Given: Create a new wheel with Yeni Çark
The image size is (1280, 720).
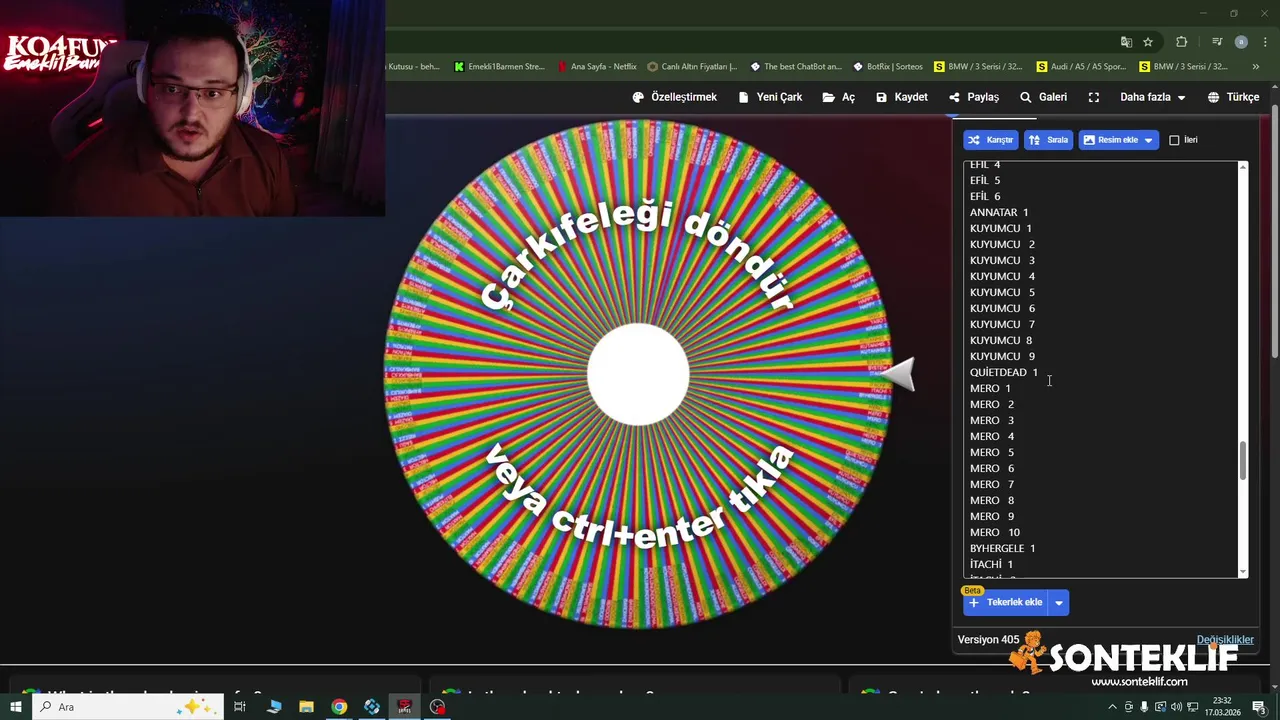Looking at the screenshot, I should pyautogui.click(x=770, y=97).
